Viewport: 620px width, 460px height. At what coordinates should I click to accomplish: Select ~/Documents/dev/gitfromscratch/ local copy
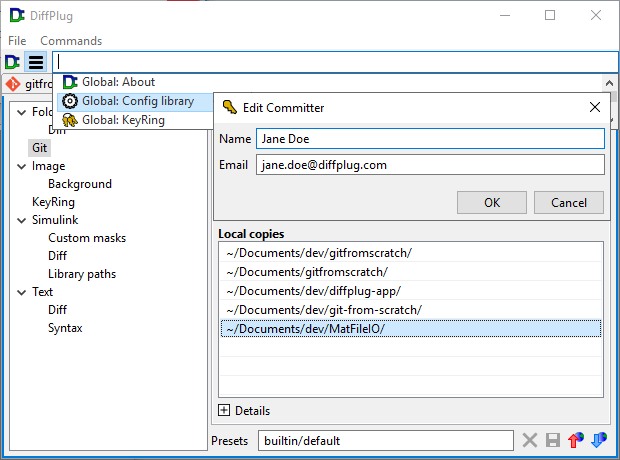[411, 253]
